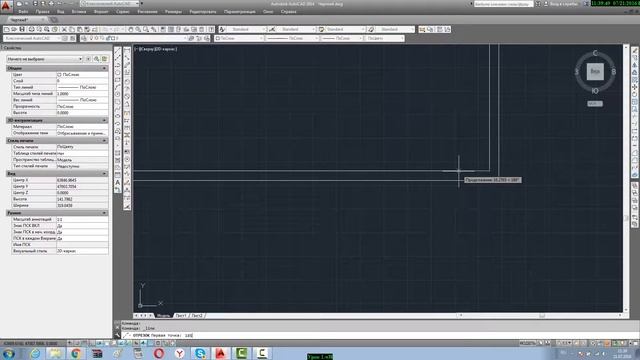Select the Line tool in Draw toolbar
Image resolution: width=640 pixels, height=360 pixels.
pyautogui.click(x=118, y=51)
